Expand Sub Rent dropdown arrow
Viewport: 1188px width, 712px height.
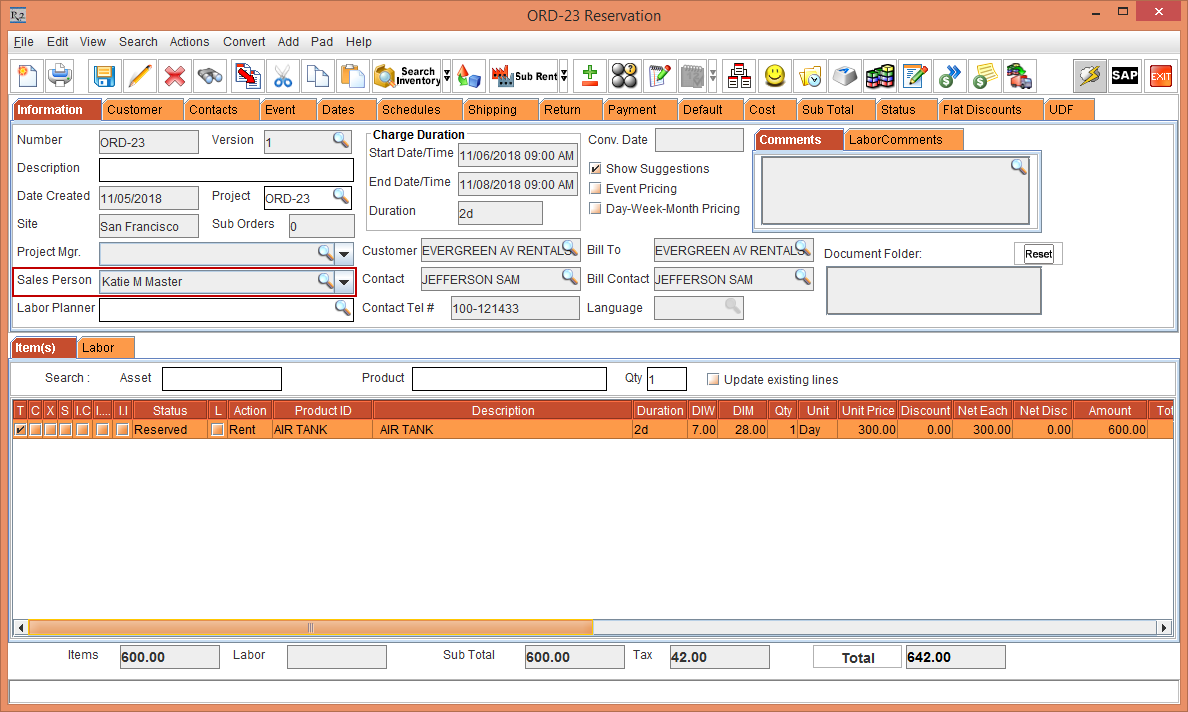point(564,76)
